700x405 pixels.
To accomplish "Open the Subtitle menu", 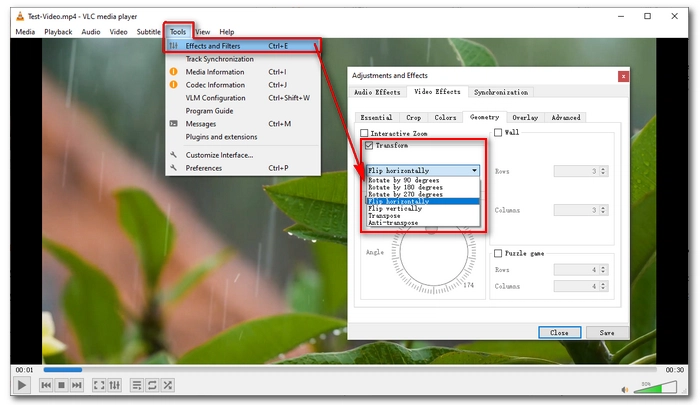I will (148, 32).
